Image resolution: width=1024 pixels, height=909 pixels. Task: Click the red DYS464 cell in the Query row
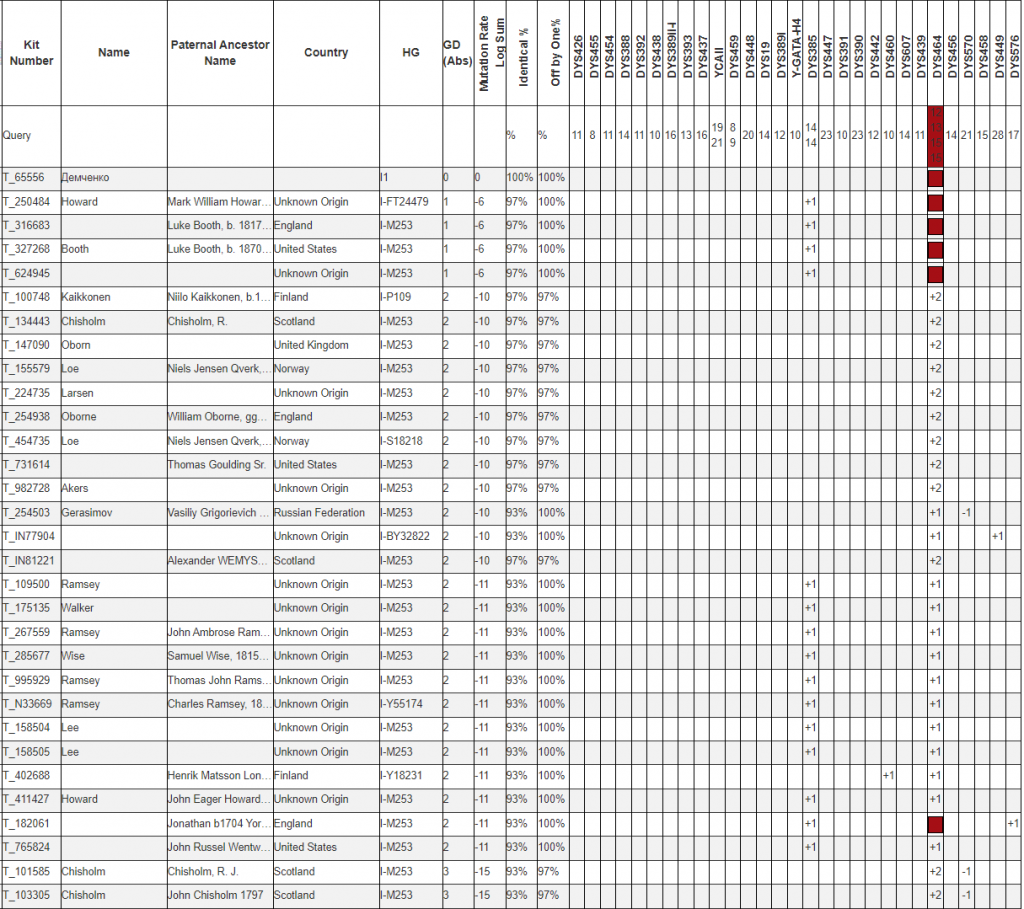pos(936,135)
